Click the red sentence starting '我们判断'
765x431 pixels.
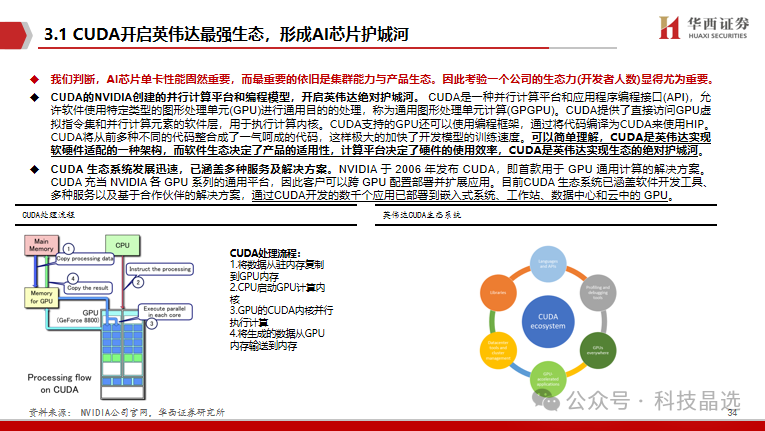click(x=382, y=79)
